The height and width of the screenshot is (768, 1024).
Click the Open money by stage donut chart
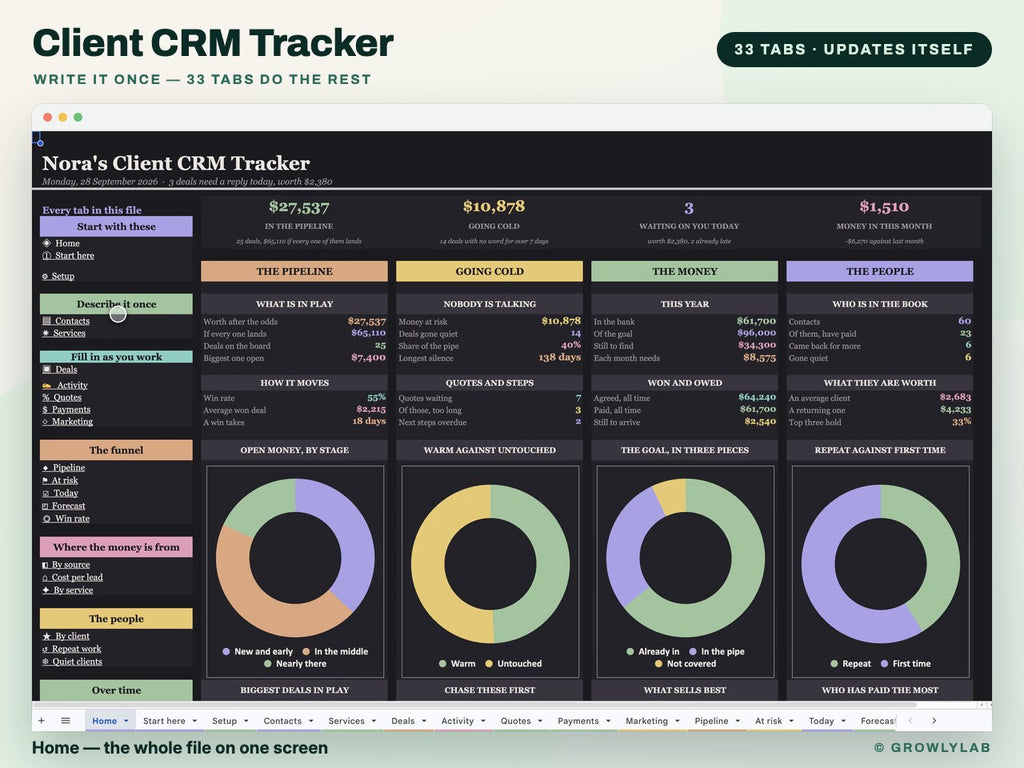click(295, 557)
